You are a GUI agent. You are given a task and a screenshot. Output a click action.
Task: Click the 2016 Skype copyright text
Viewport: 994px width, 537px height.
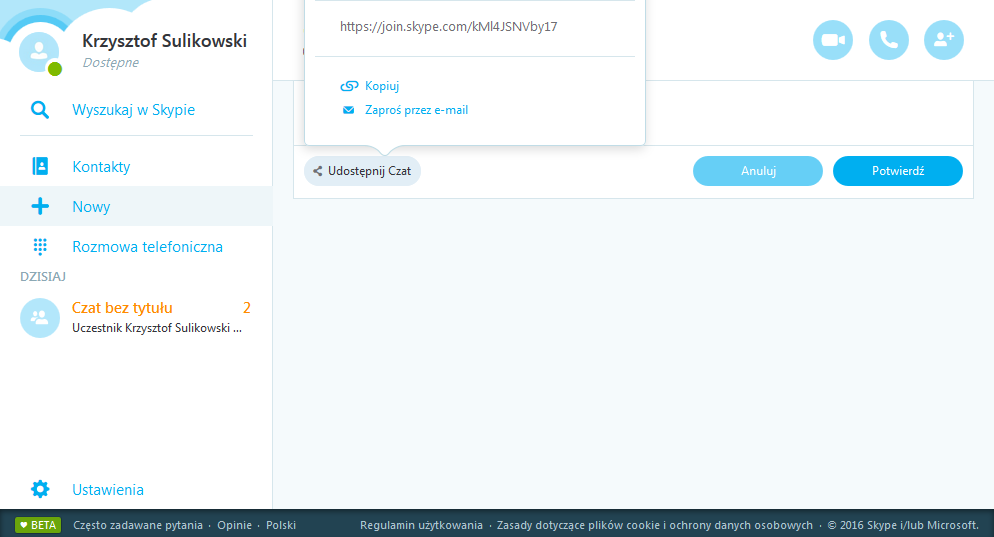[903, 525]
